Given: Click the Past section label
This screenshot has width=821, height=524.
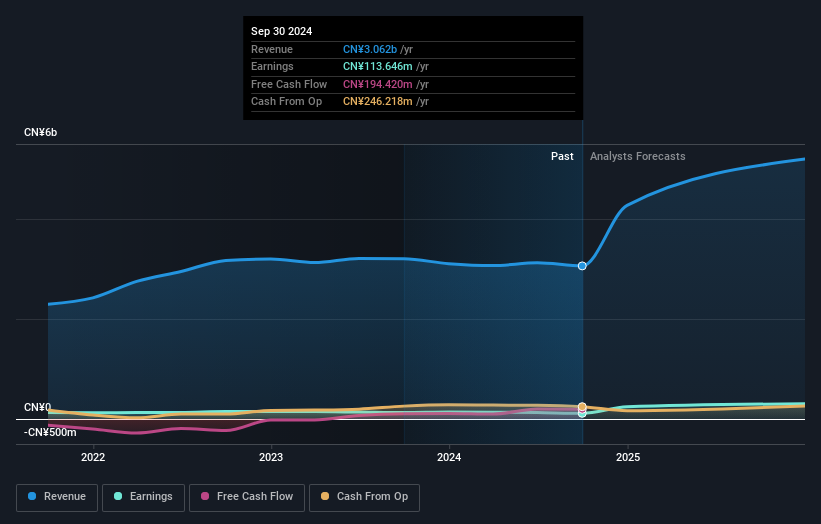Looking at the screenshot, I should pyautogui.click(x=562, y=156).
